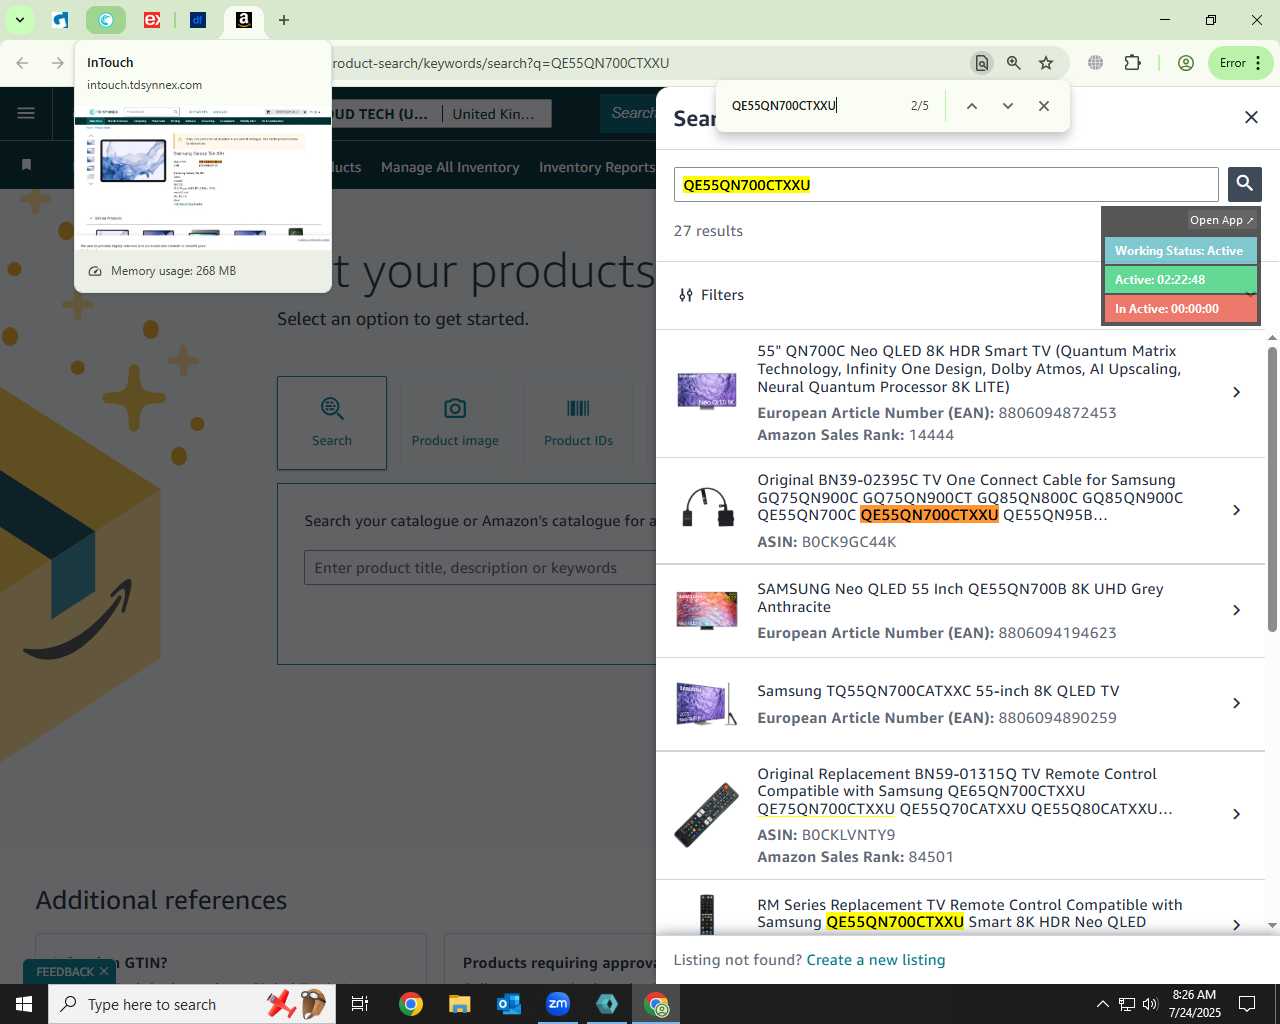
Task: Open the Seller Central hamburger menu
Action: click(x=26, y=112)
